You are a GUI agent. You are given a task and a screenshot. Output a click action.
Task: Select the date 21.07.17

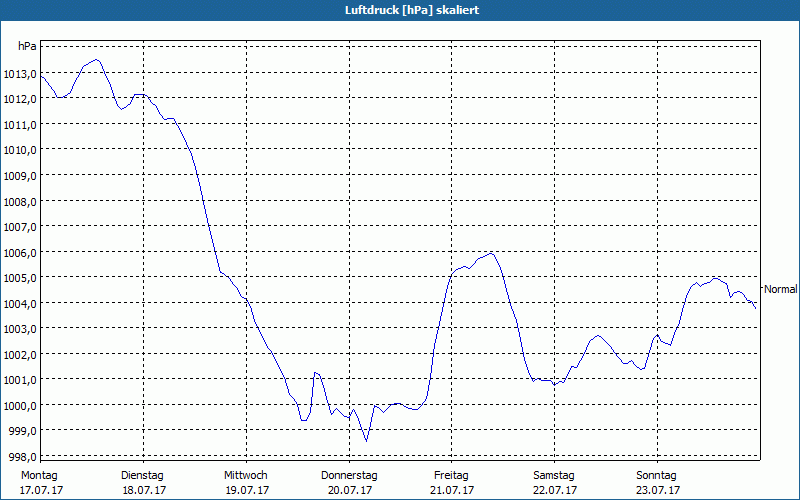coord(452,491)
